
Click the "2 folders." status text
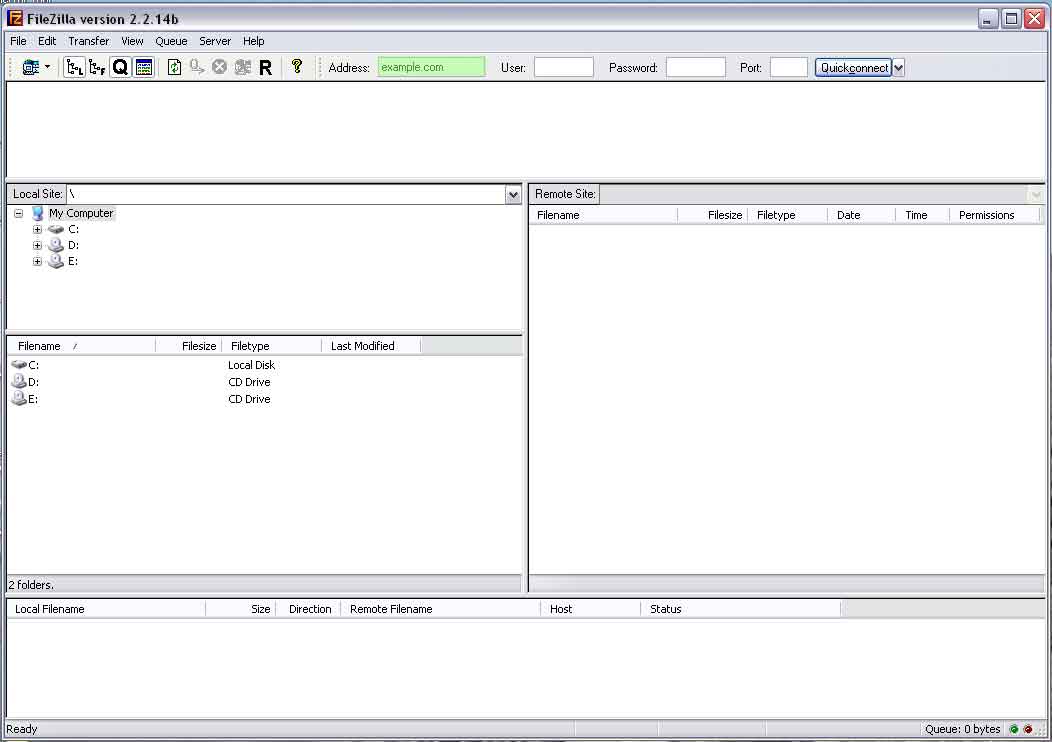[31, 585]
